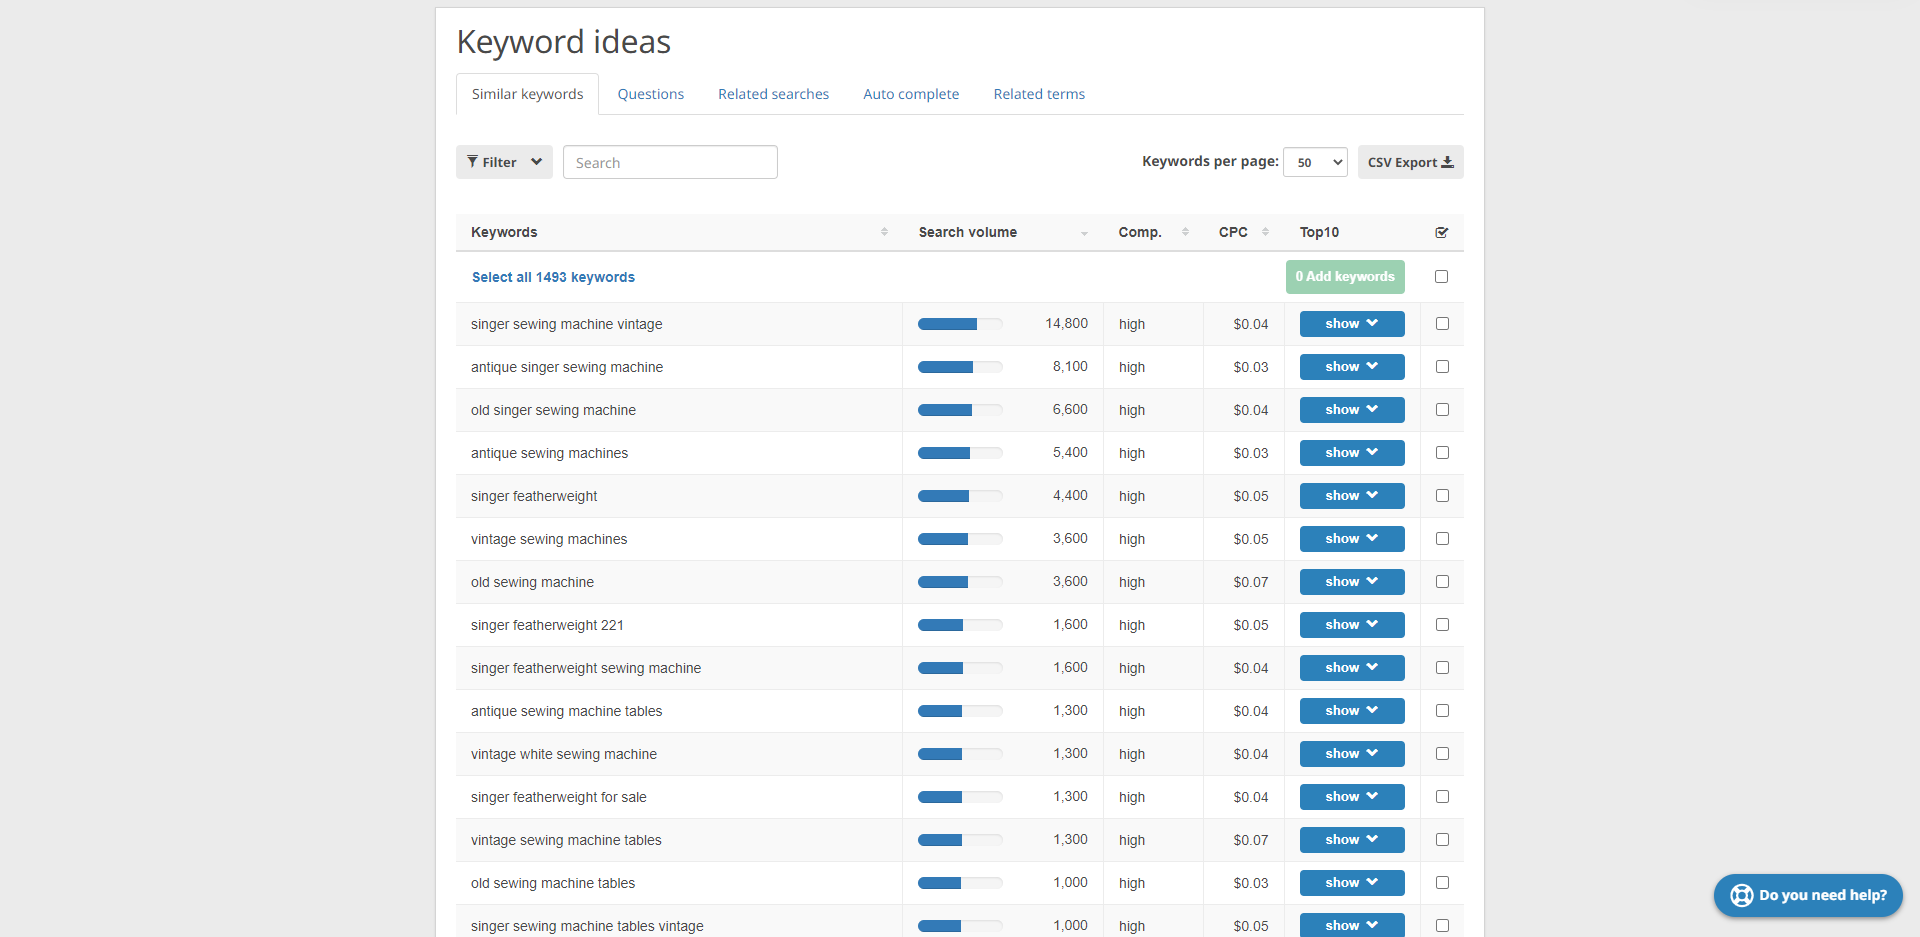Viewport: 1920px width, 937px height.
Task: Click the Search volume sort arrow
Action: pyautogui.click(x=1084, y=233)
